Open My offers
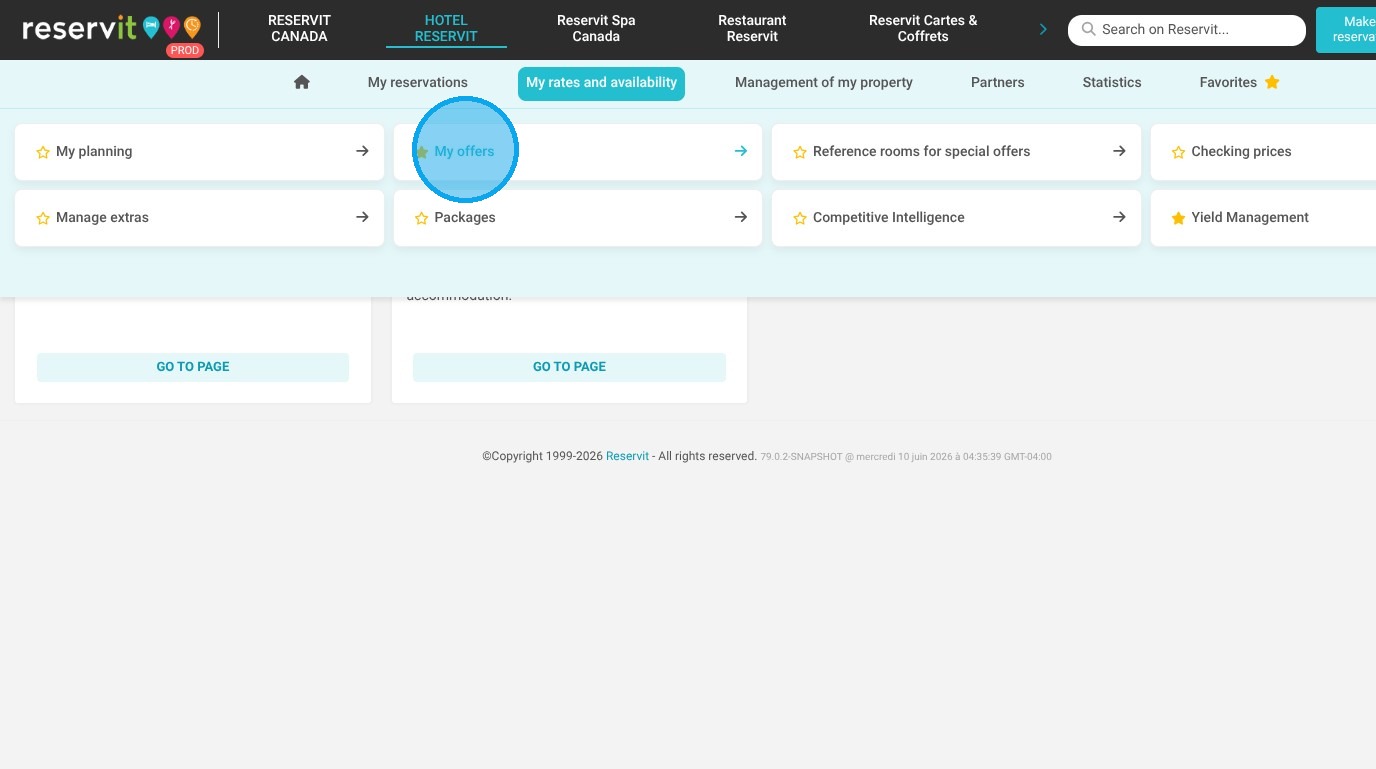 tap(578, 152)
